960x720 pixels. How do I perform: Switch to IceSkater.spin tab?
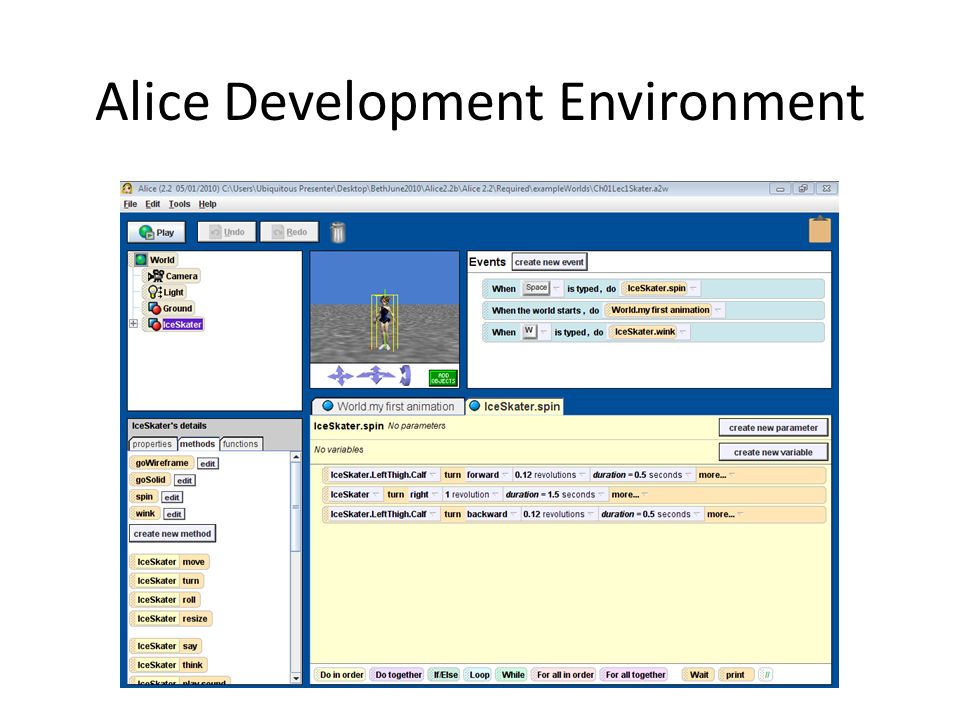pos(515,407)
